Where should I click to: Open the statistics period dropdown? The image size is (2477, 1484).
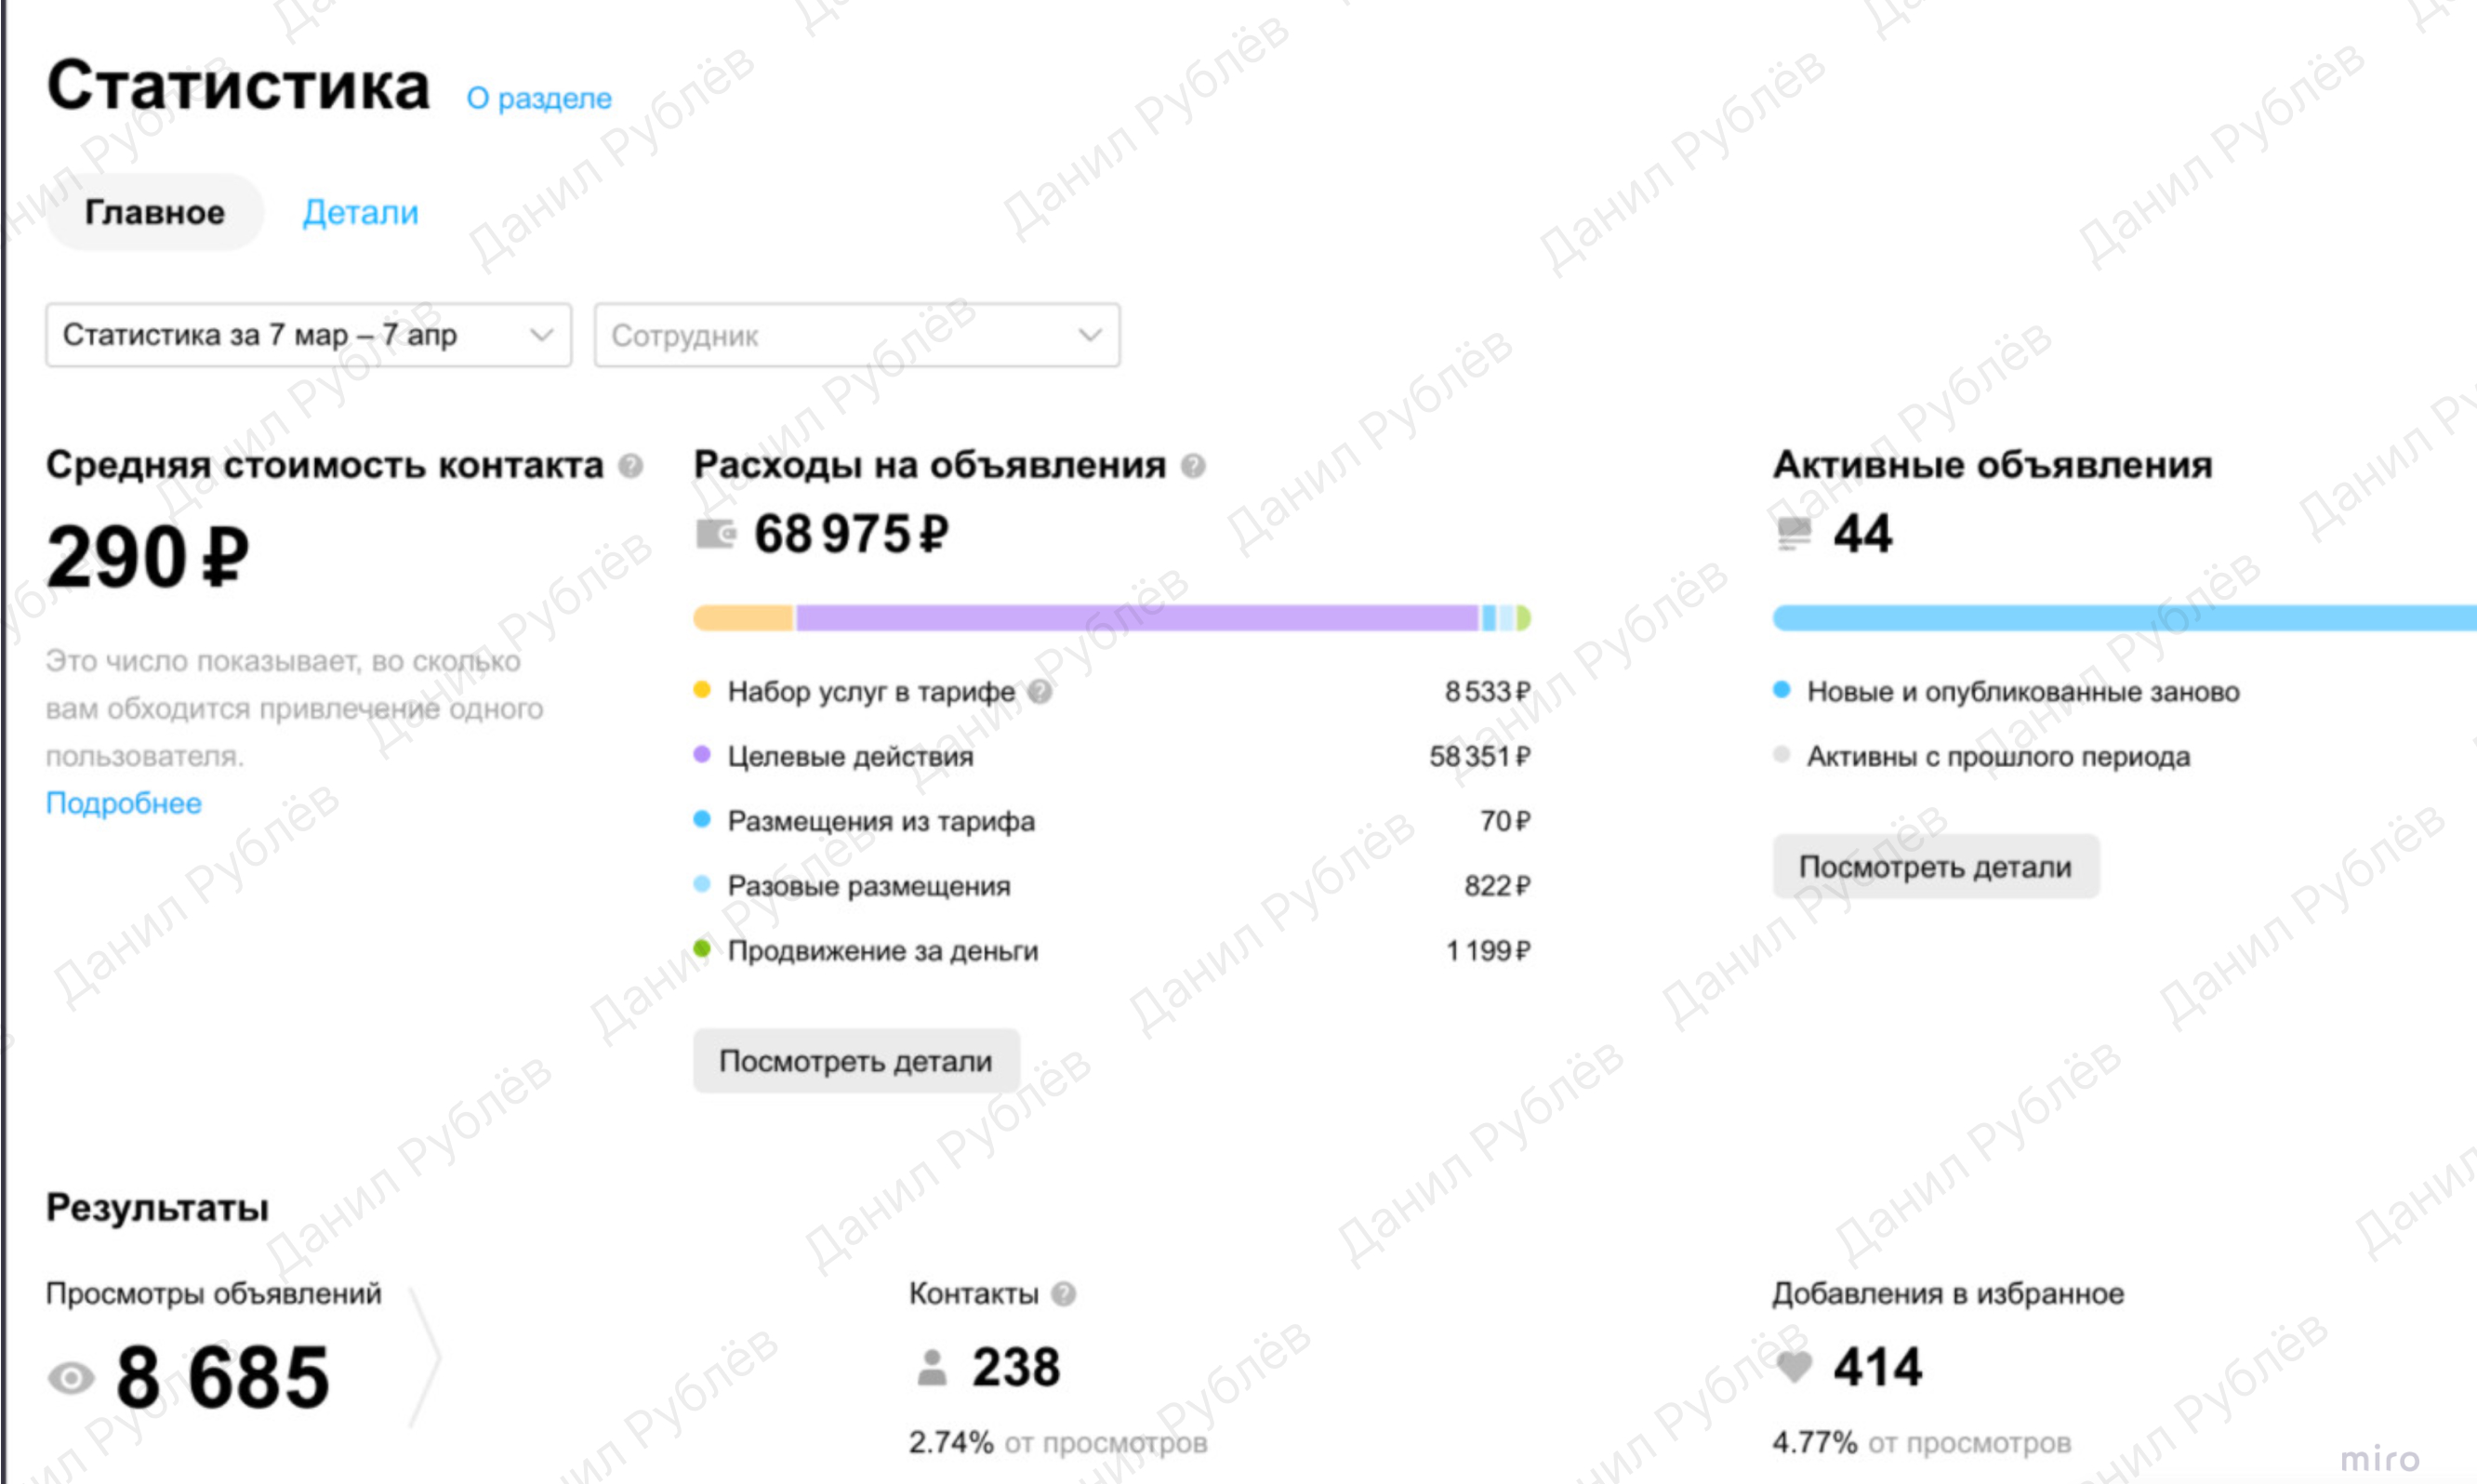tap(309, 335)
